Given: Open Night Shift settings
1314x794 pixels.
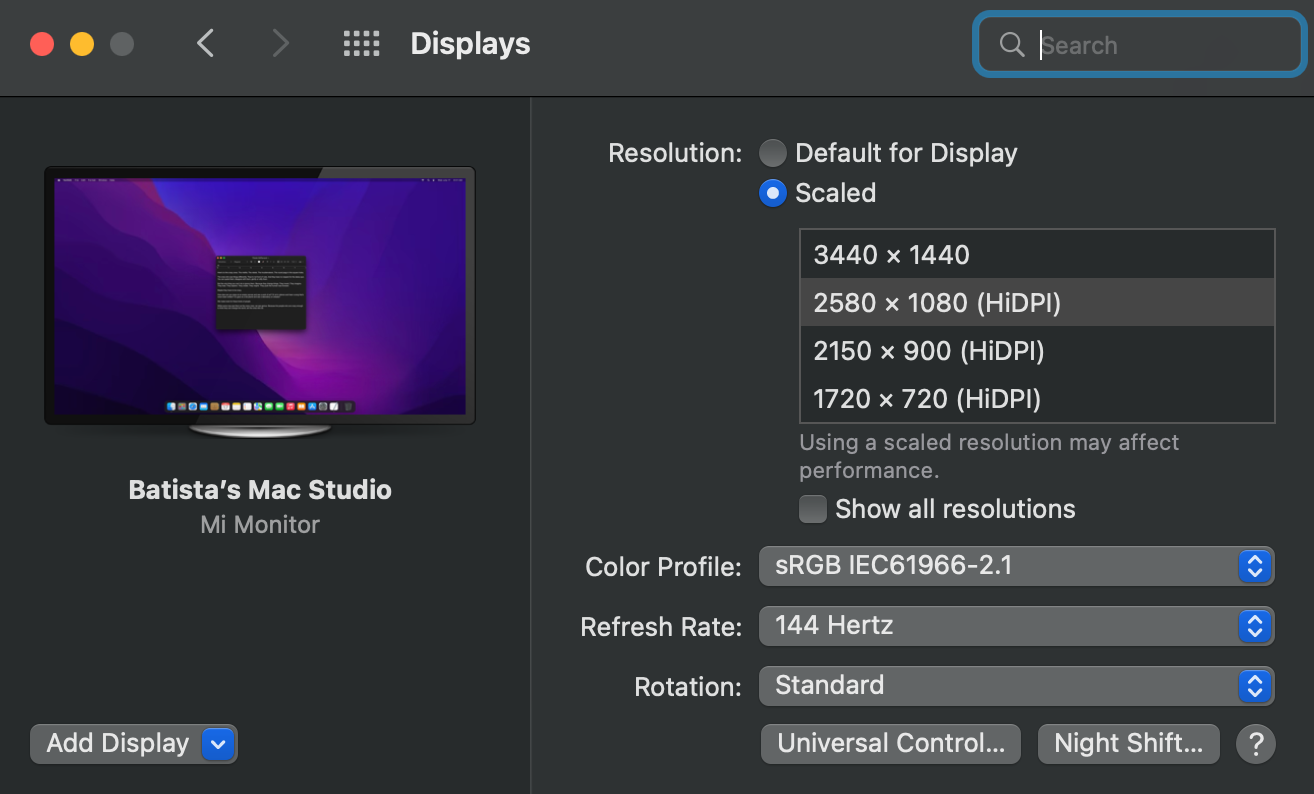Looking at the screenshot, I should [1128, 743].
